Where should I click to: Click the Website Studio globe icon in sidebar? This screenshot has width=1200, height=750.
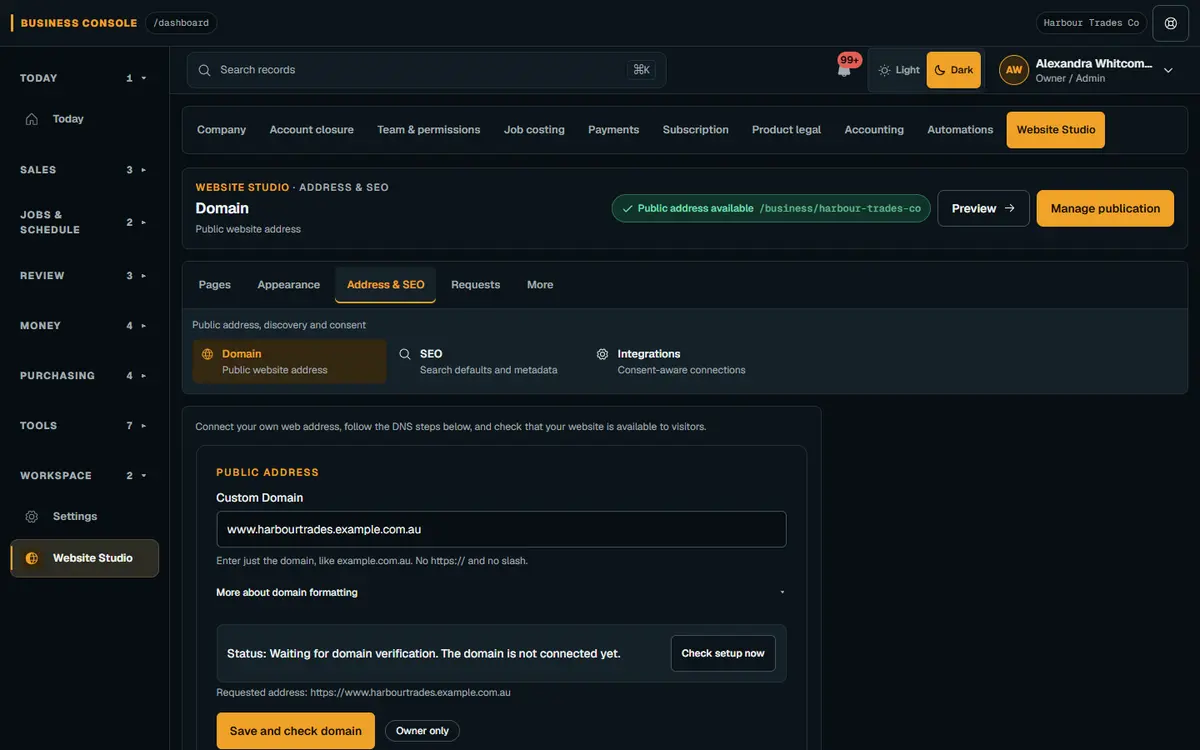[x=32, y=558]
